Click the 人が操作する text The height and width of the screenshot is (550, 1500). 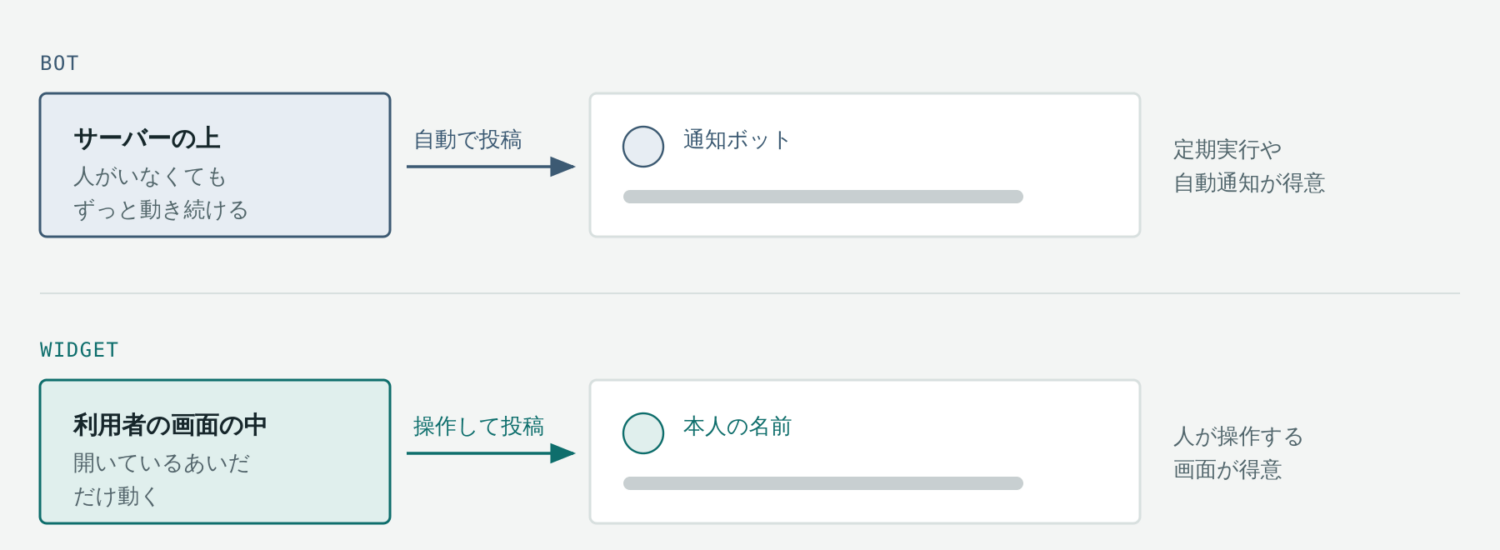click(x=1239, y=436)
